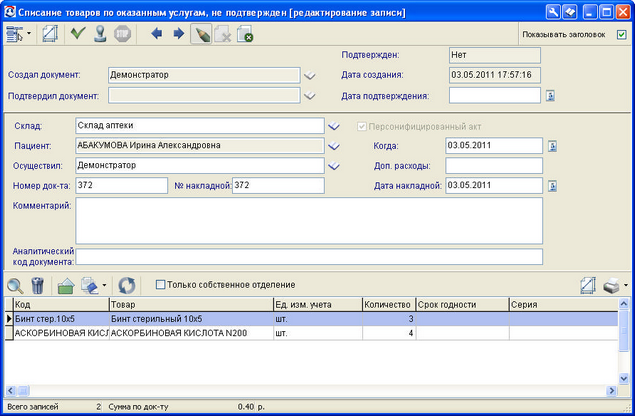The width and height of the screenshot is (635, 416).
Task: Expand dropdown arrow beside copy documents icon
Action: coord(104,285)
